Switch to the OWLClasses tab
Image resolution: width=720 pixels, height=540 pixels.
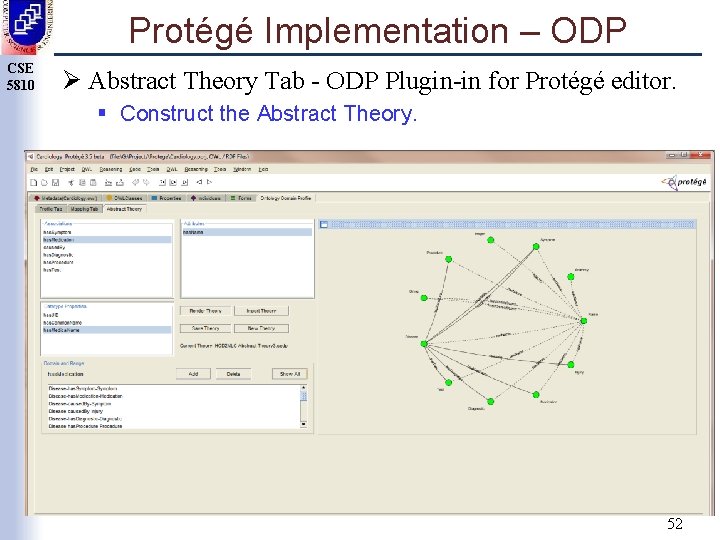124,198
